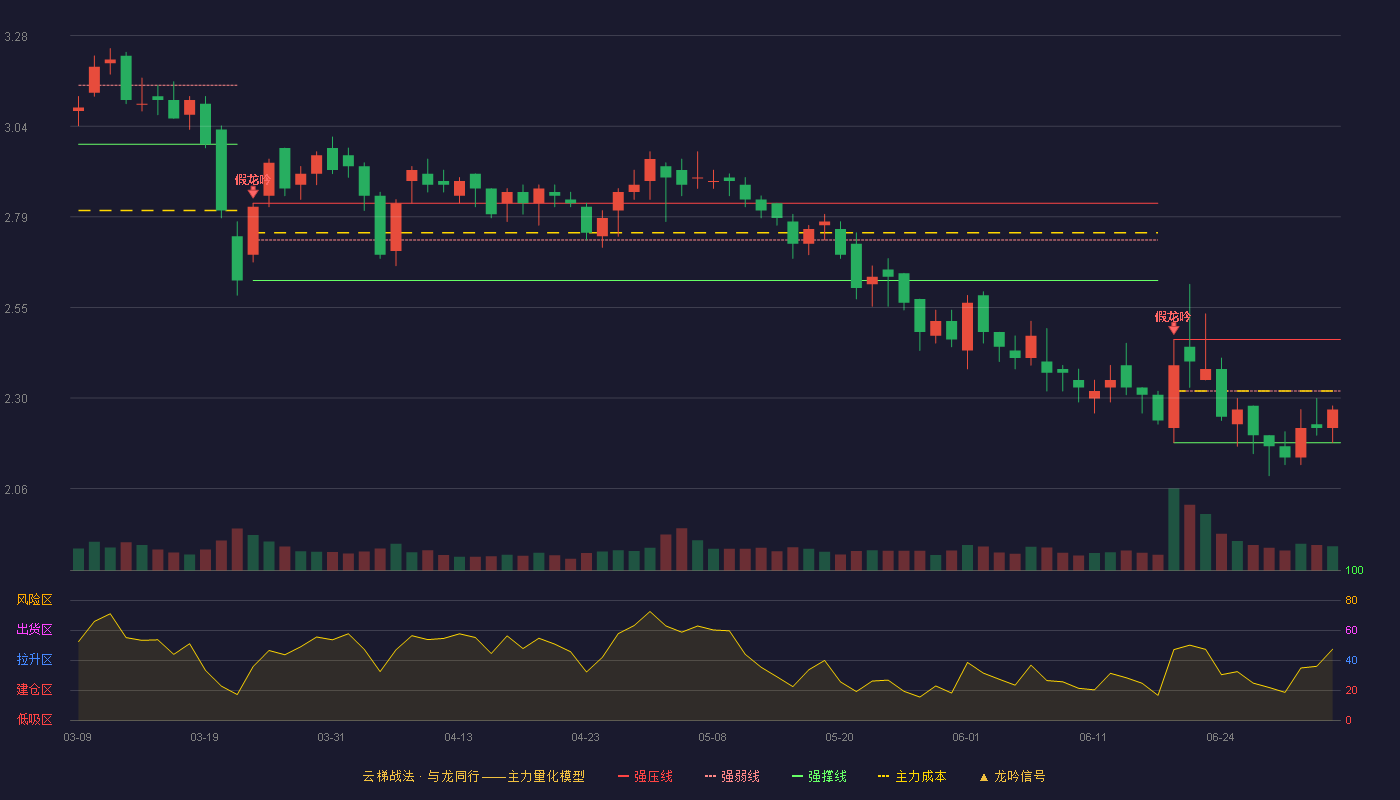Click the second 假龙吟 signal arrow in June
1400x800 pixels.
tap(1173, 328)
